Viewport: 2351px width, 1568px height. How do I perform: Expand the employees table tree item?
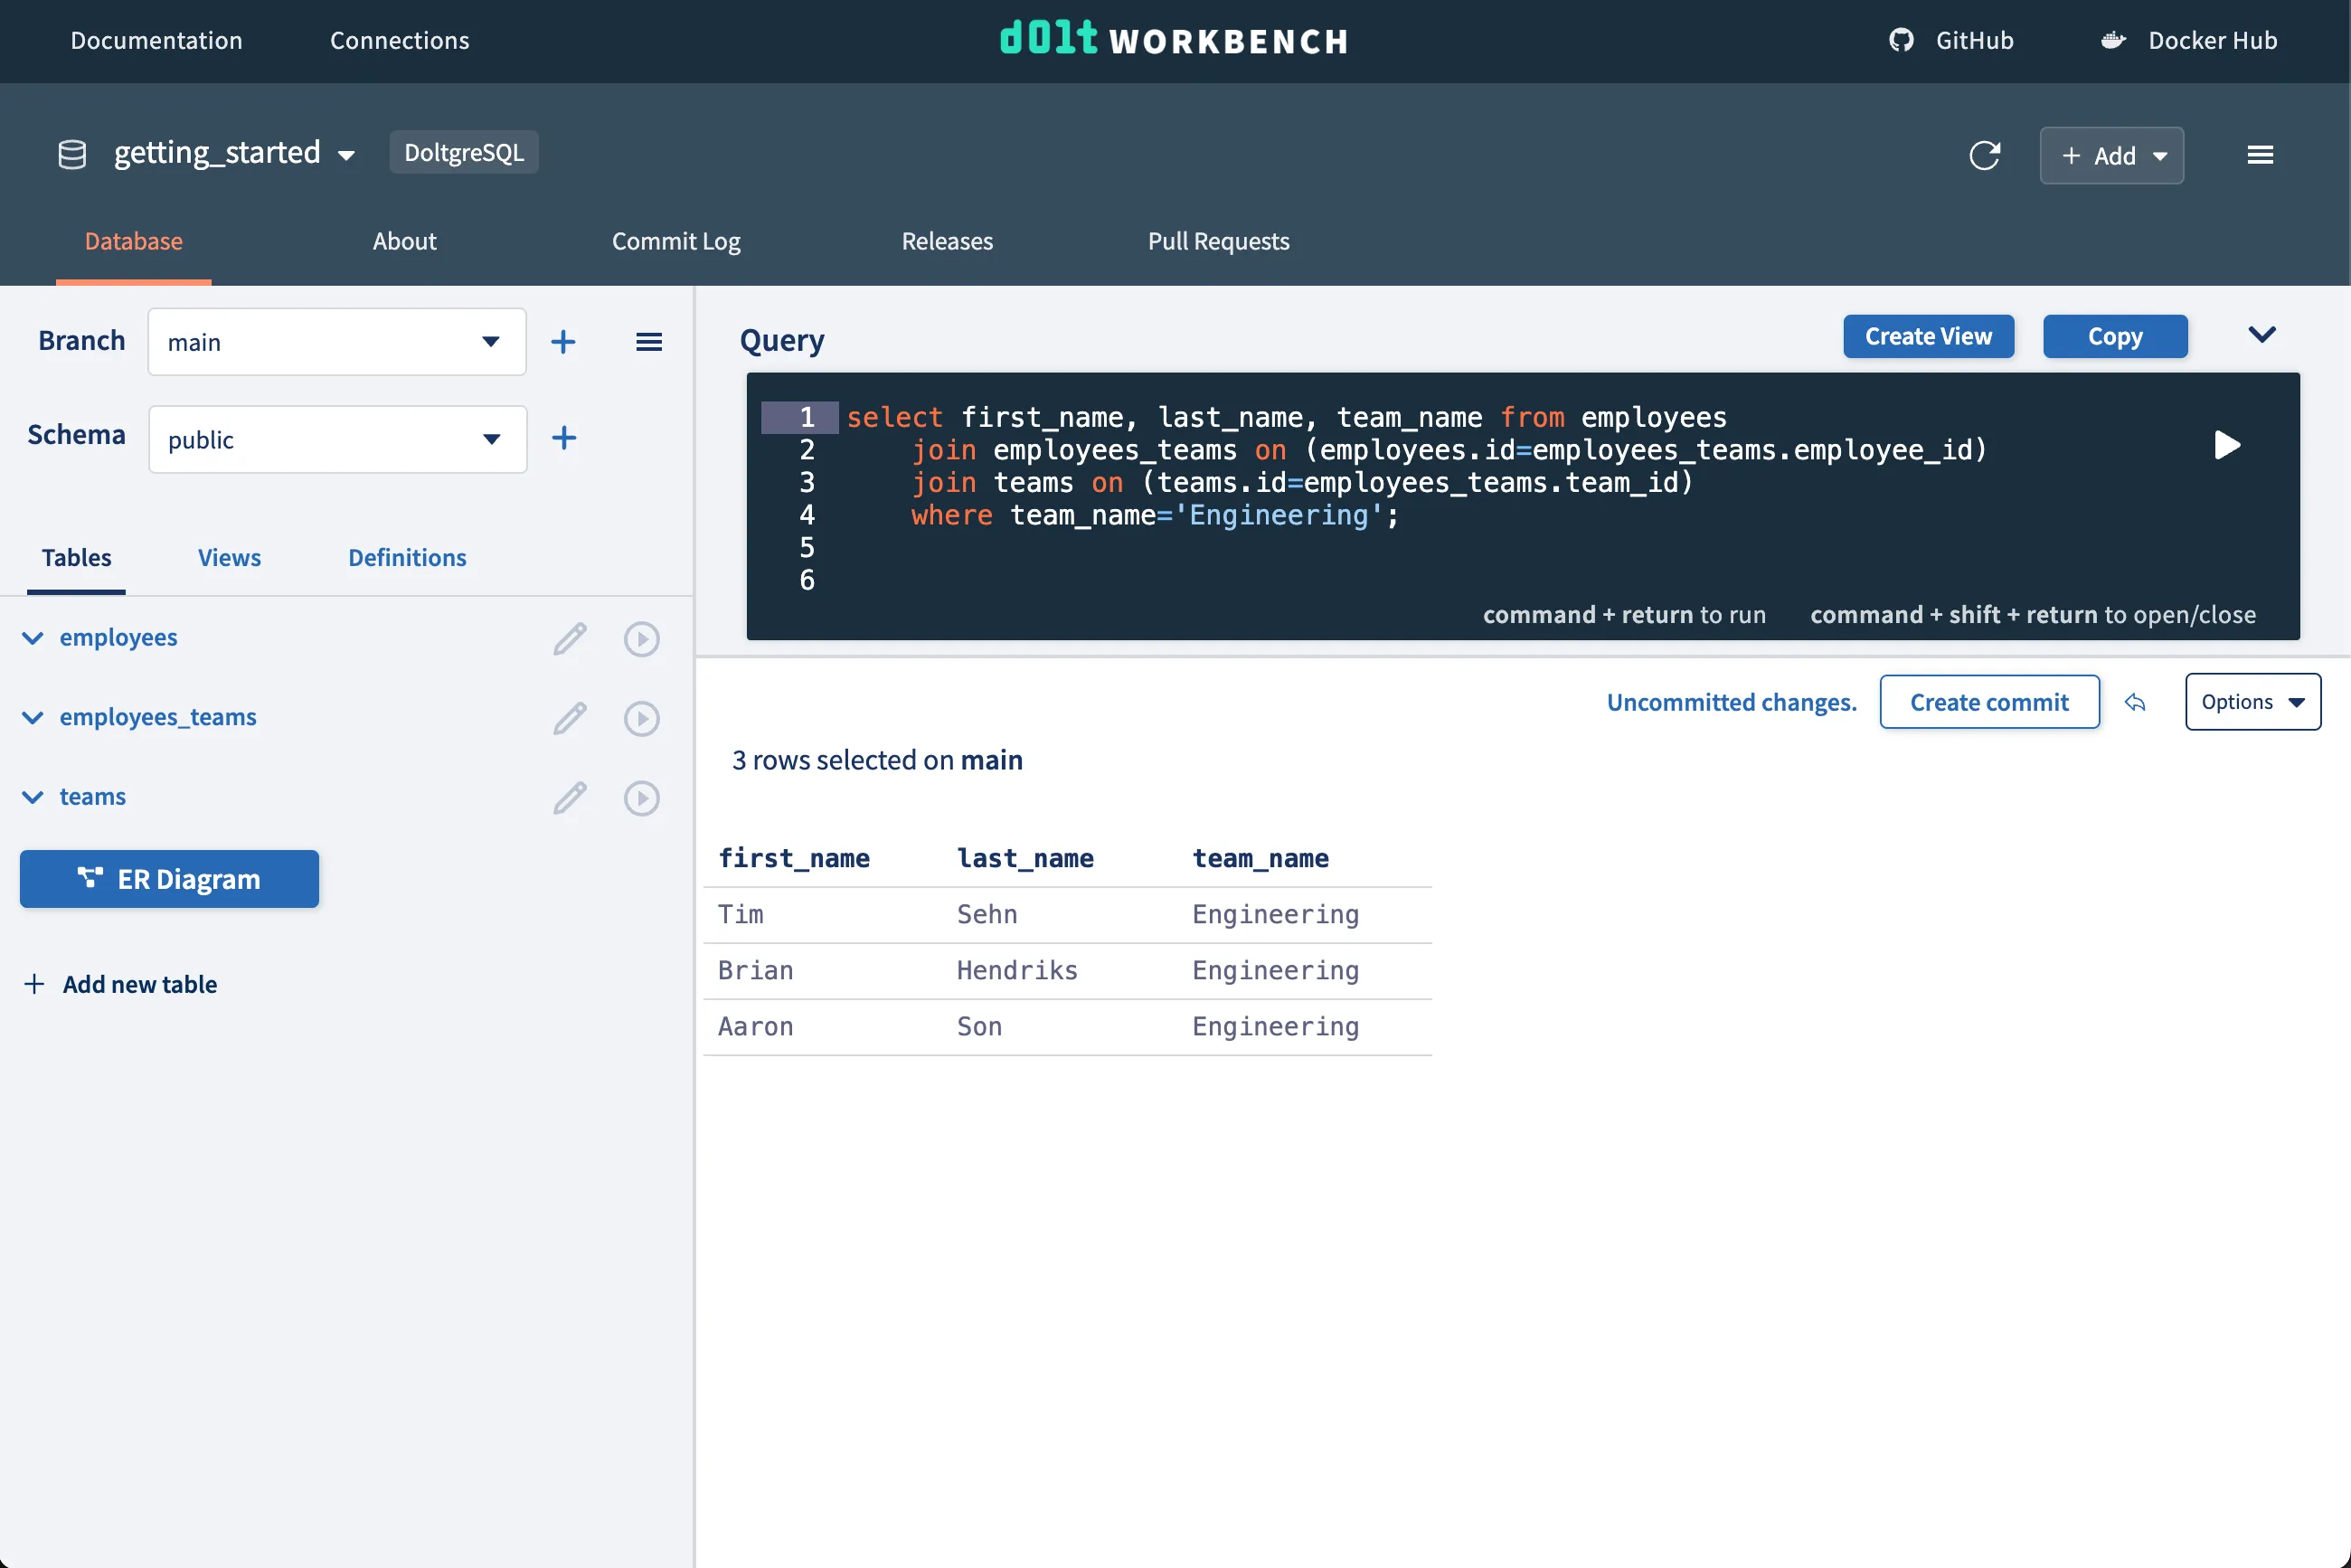tap(33, 638)
